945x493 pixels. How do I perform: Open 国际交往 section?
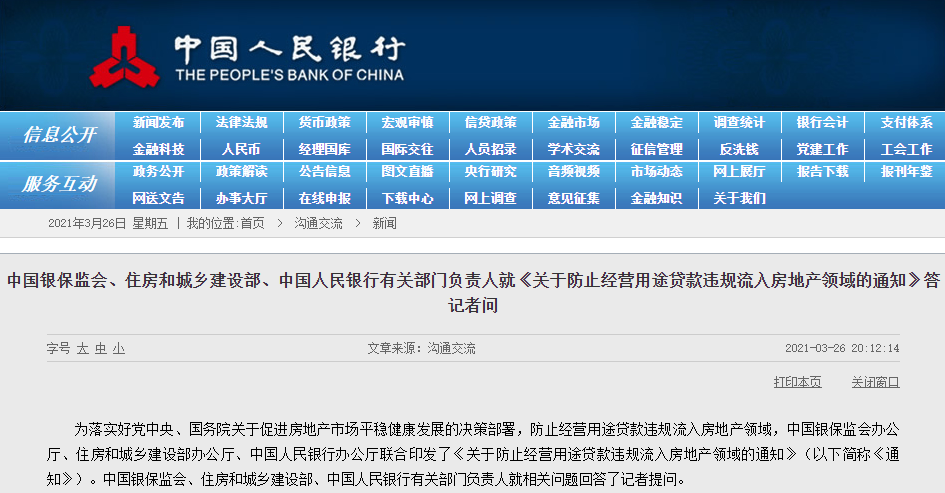click(x=407, y=149)
